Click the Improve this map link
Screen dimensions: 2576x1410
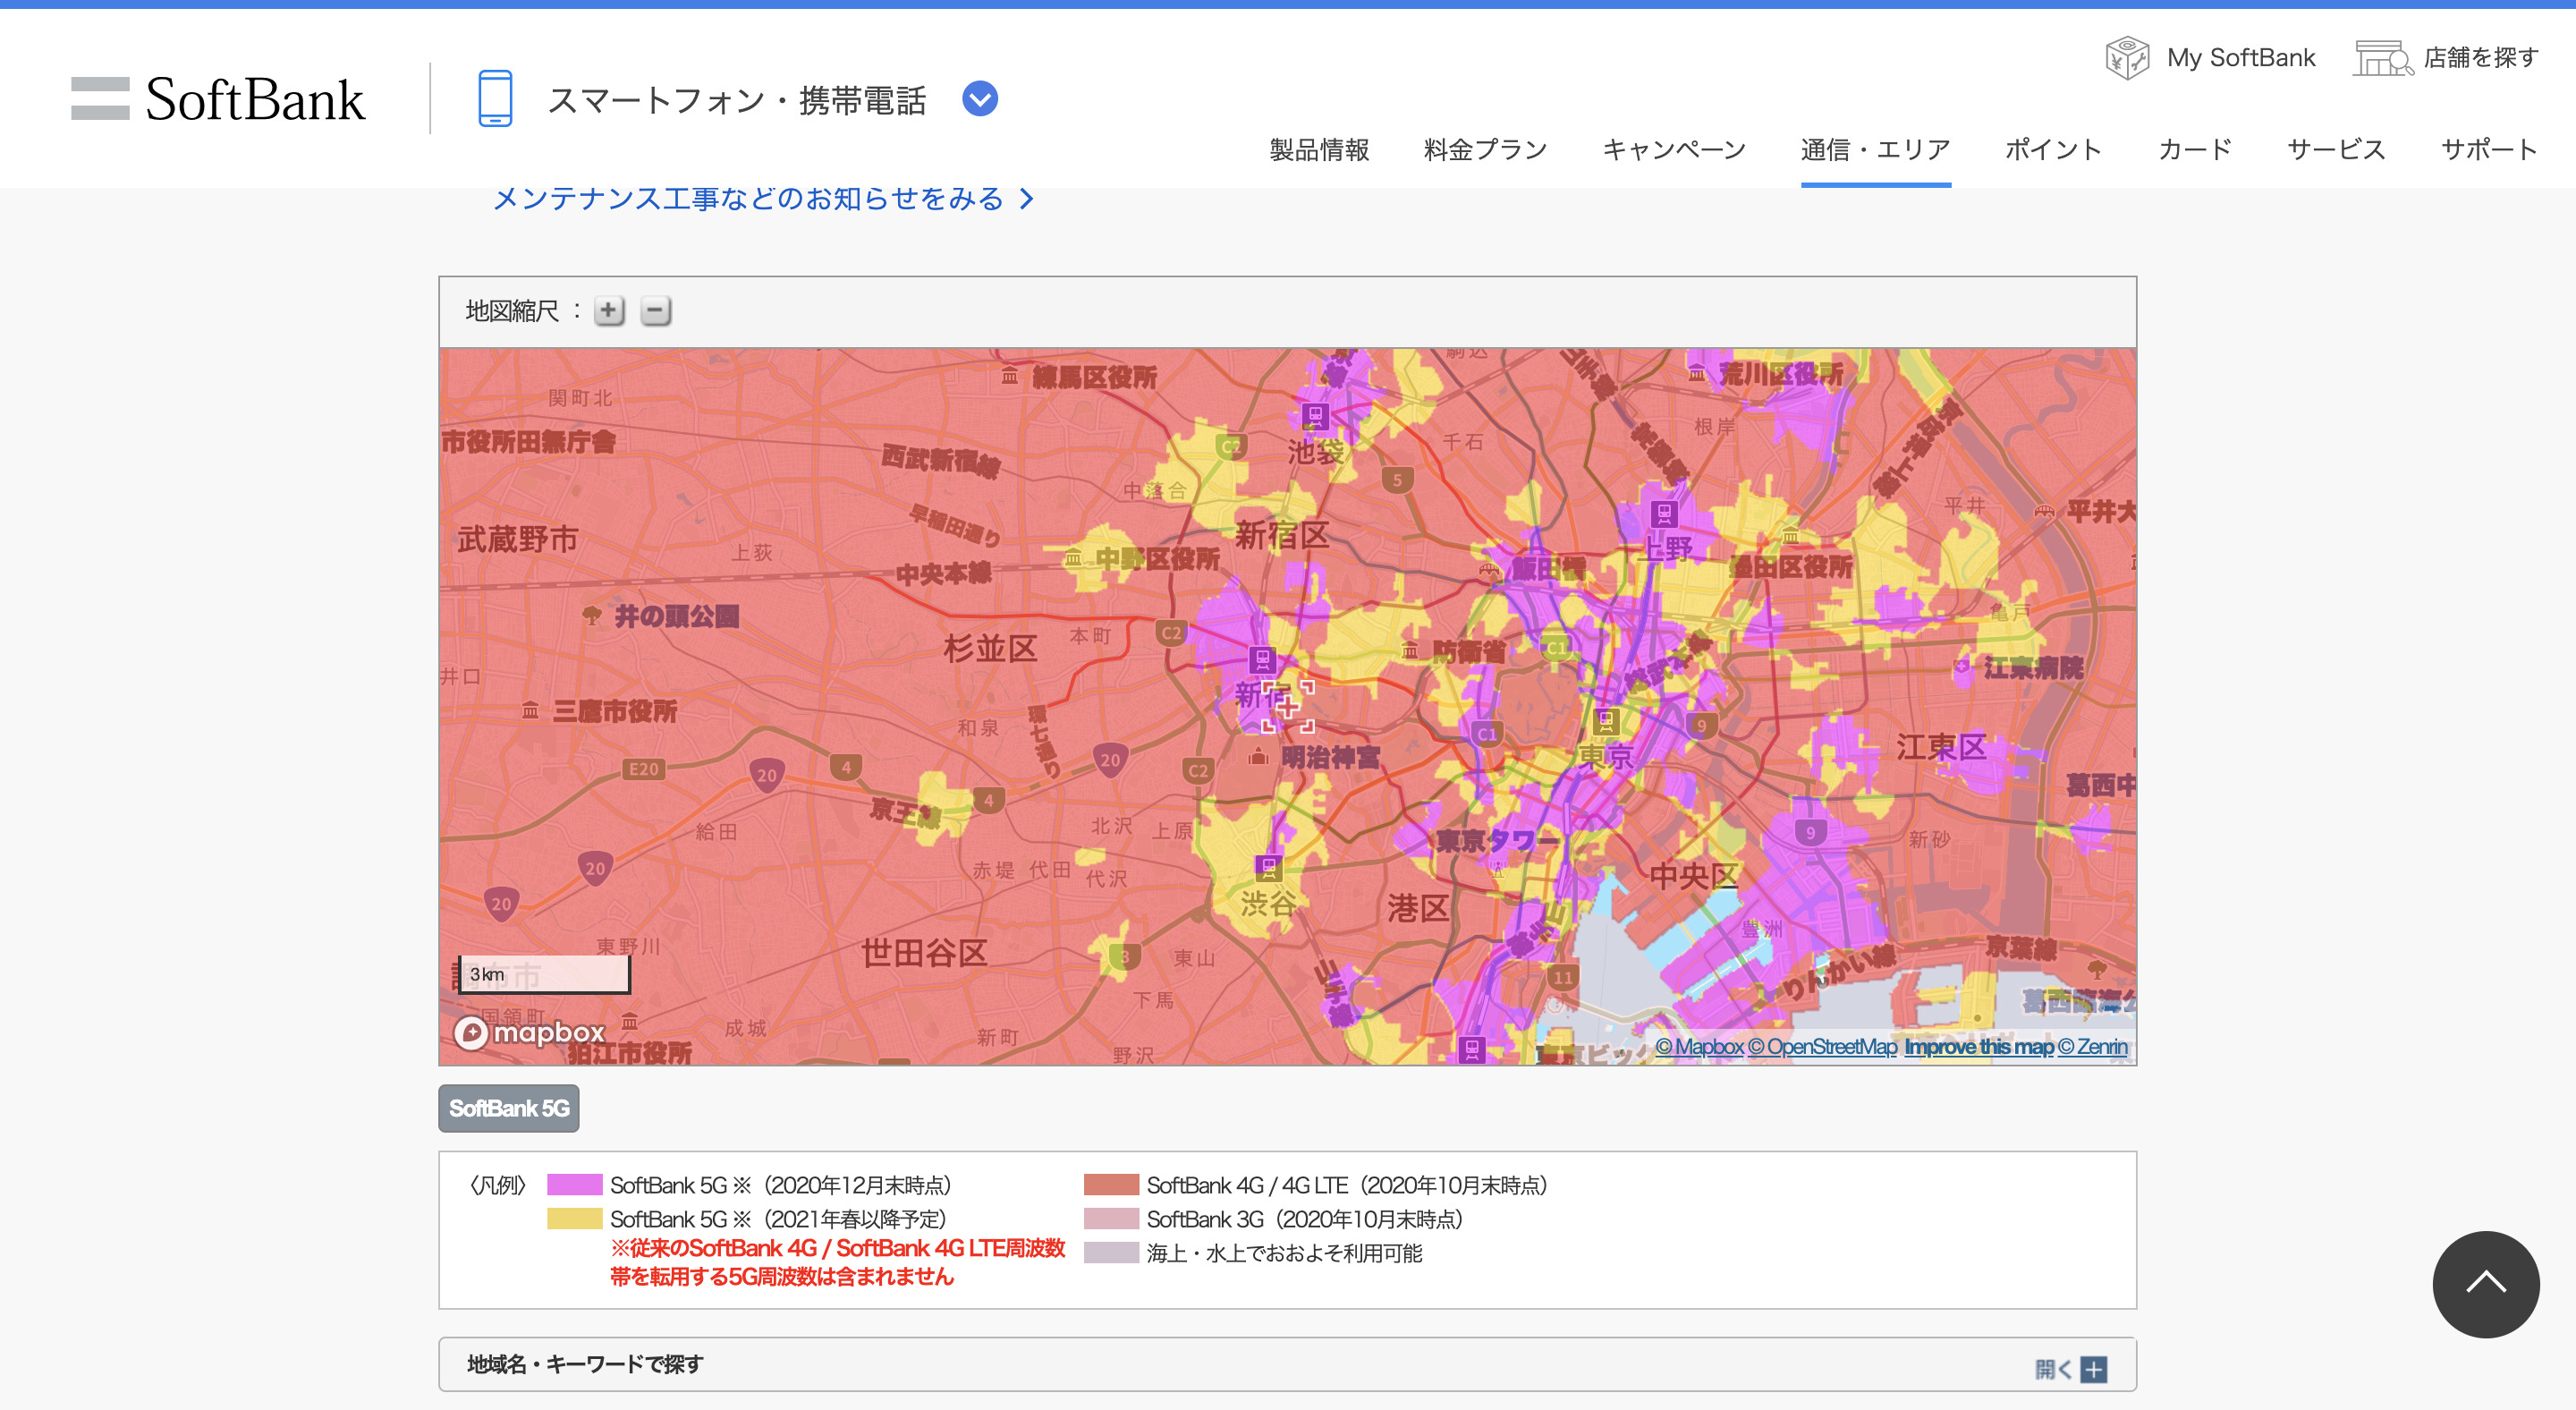(1978, 1046)
